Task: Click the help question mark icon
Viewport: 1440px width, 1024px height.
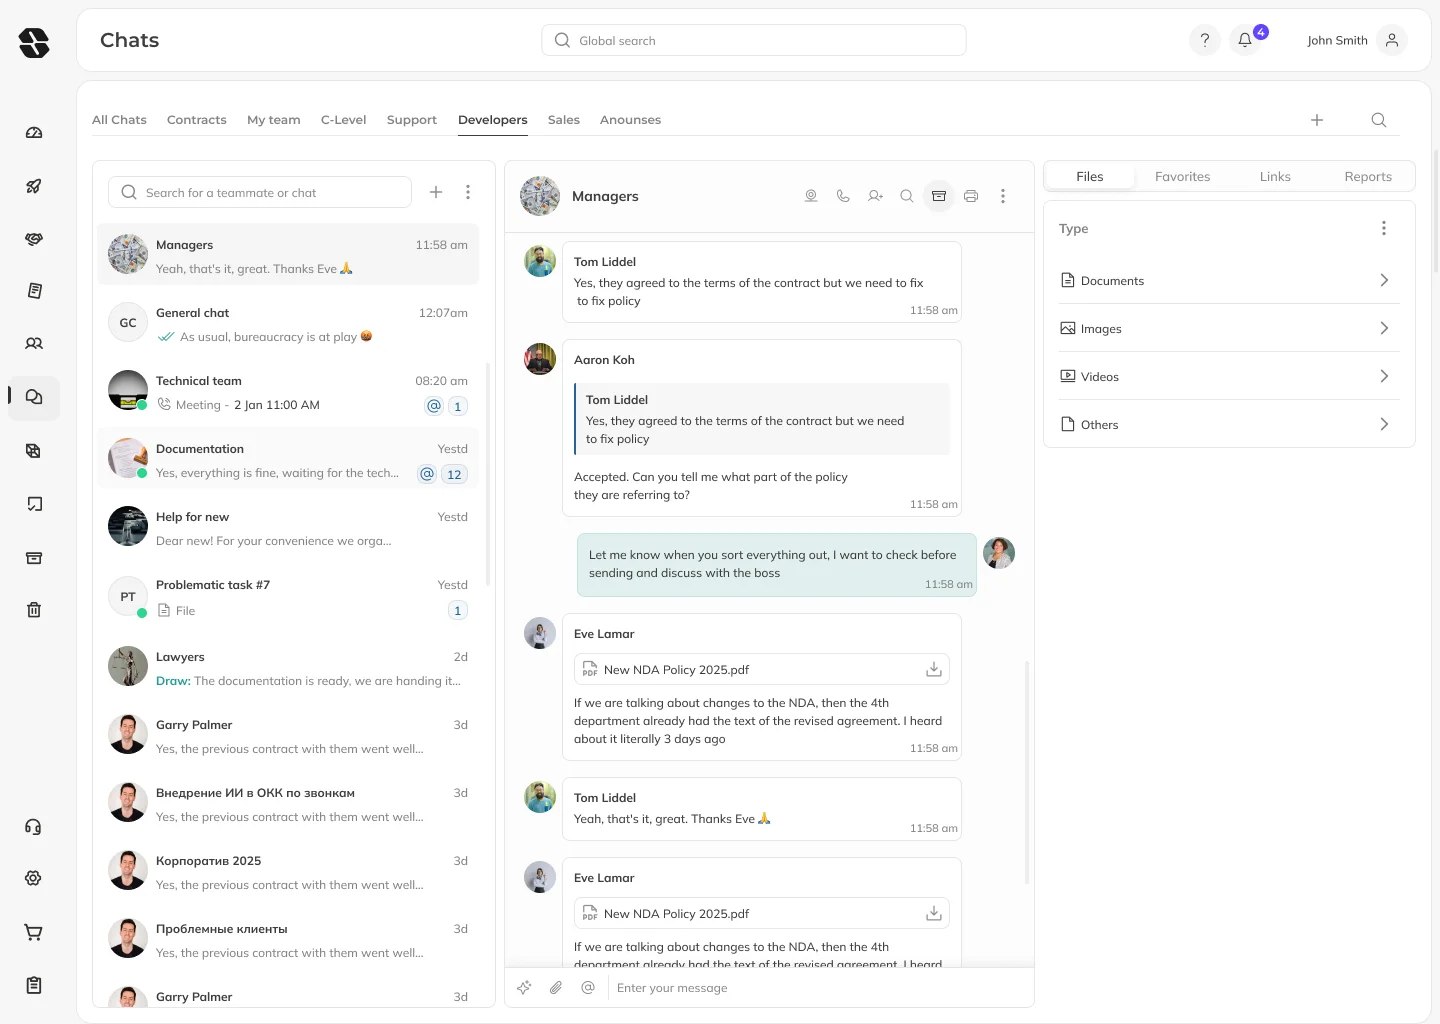Action: (x=1204, y=40)
